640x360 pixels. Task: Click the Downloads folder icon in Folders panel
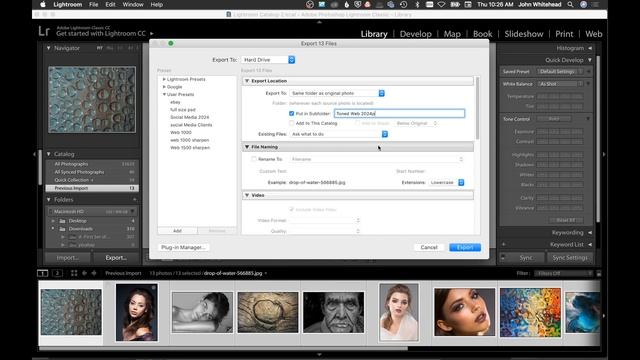tap(62, 229)
